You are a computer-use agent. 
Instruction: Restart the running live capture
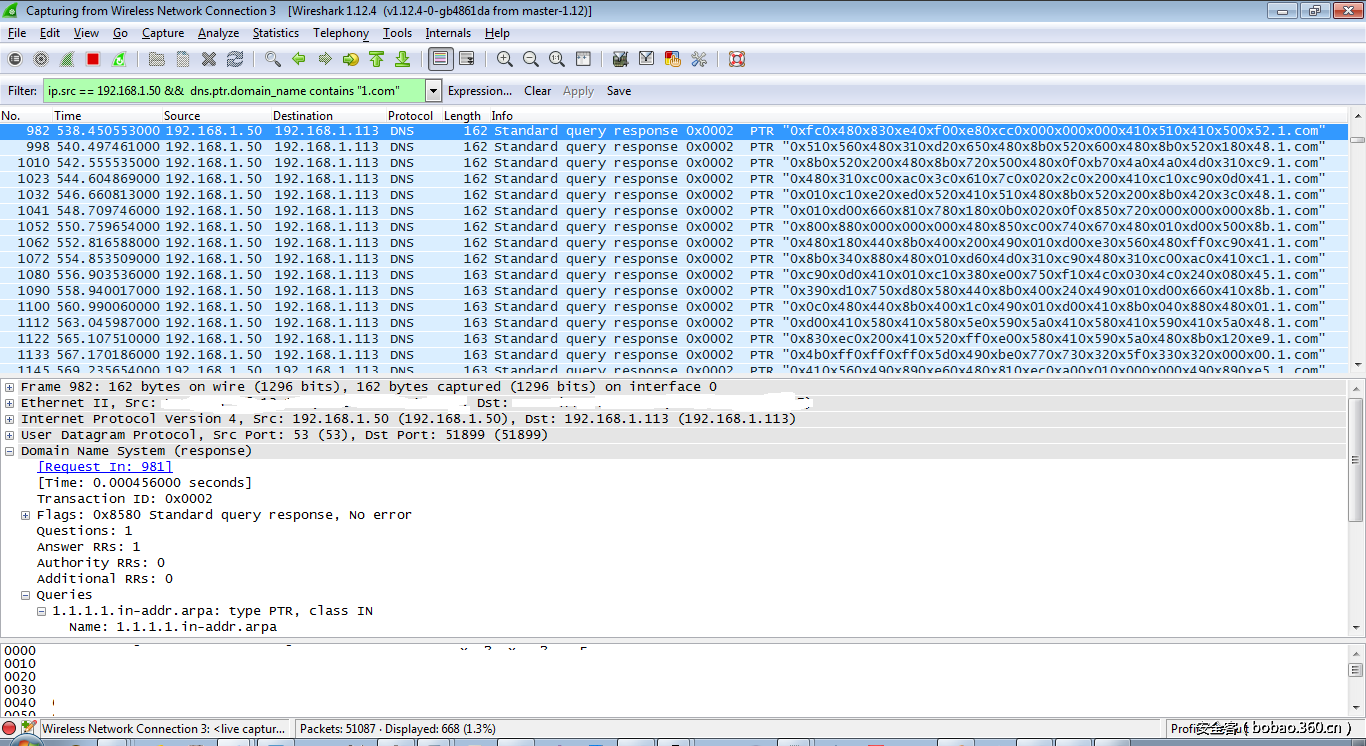click(x=119, y=60)
